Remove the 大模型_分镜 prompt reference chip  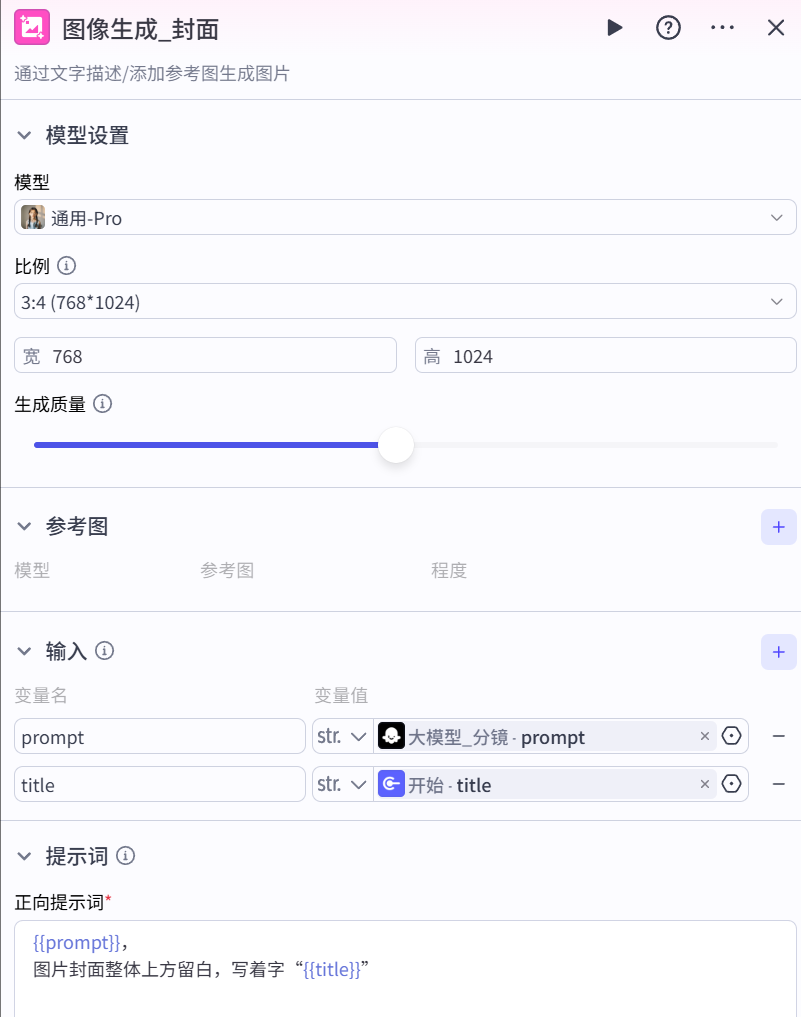click(x=705, y=736)
